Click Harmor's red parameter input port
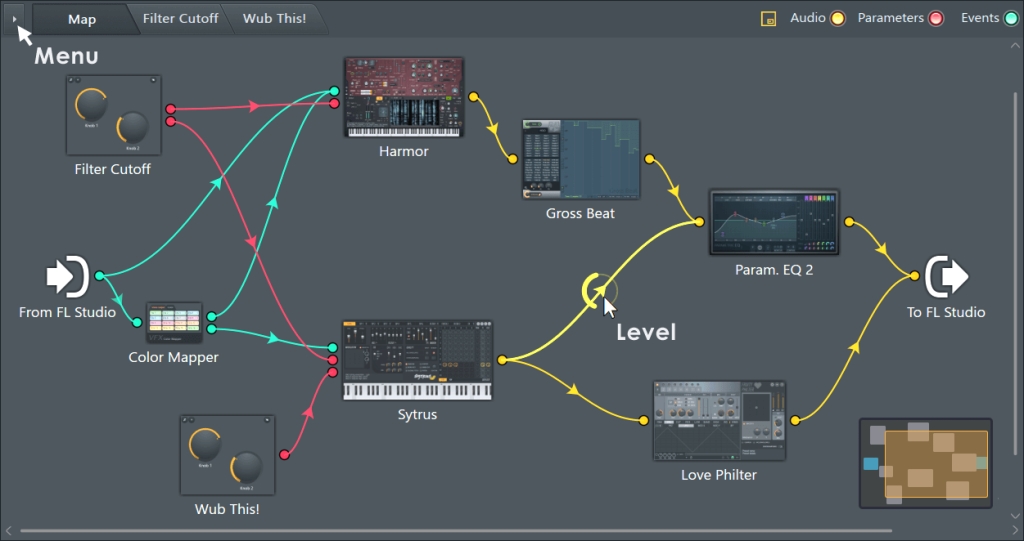The image size is (1024, 541). click(334, 103)
